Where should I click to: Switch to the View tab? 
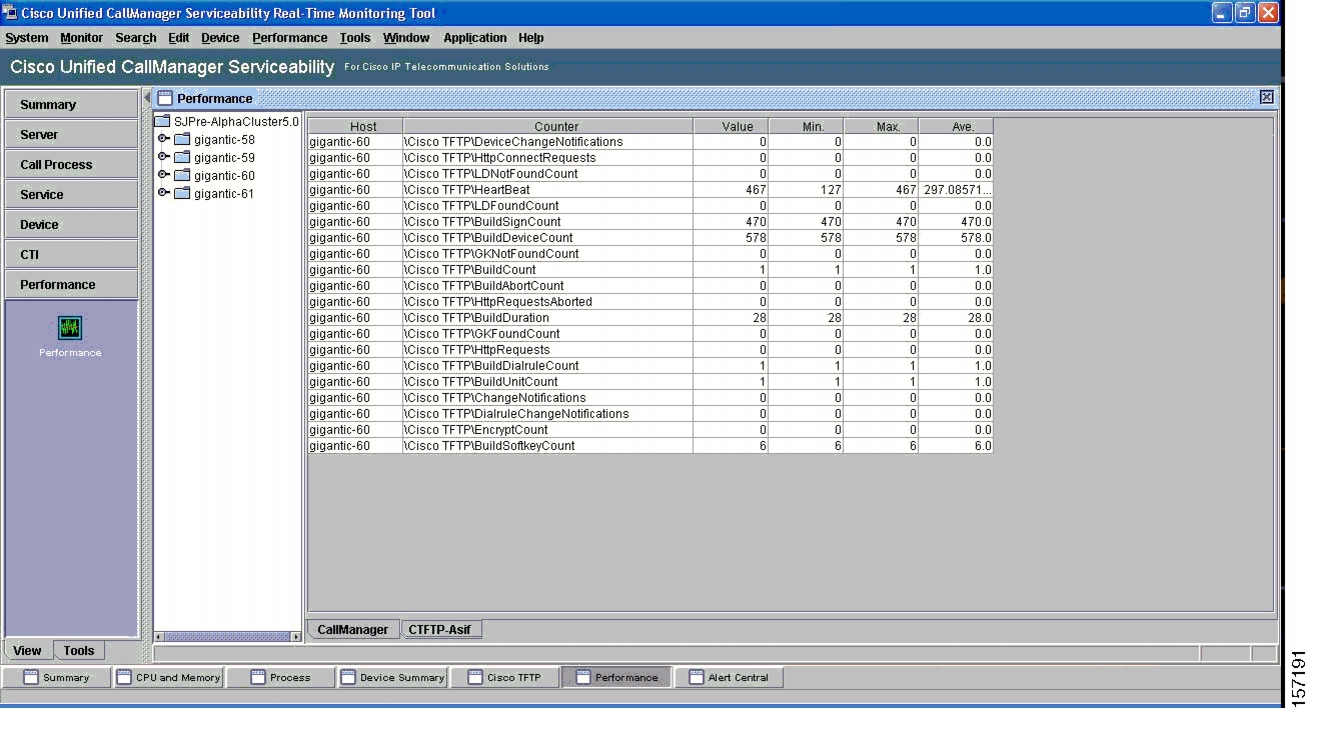tap(27, 650)
